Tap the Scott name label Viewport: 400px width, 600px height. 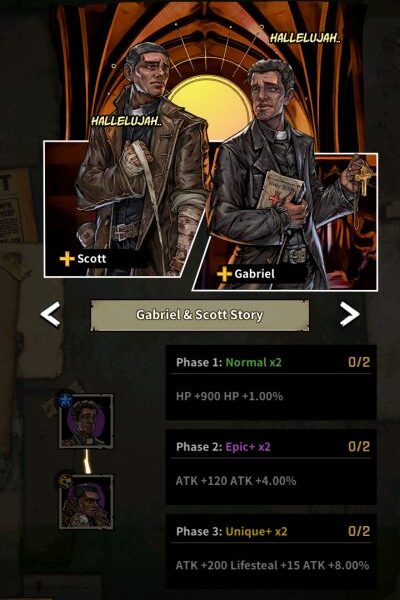92,259
